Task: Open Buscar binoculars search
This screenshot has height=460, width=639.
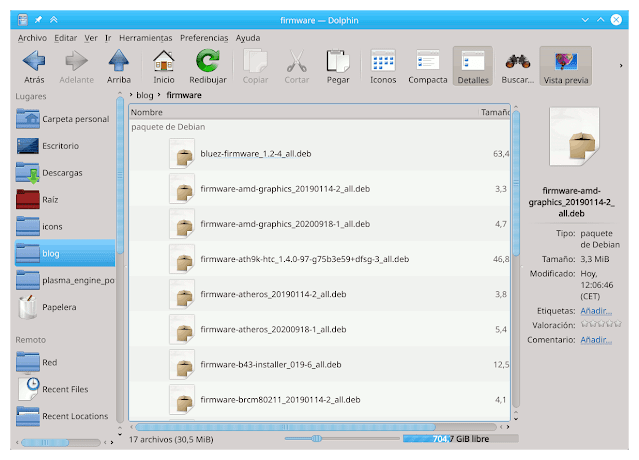Action: (518, 67)
